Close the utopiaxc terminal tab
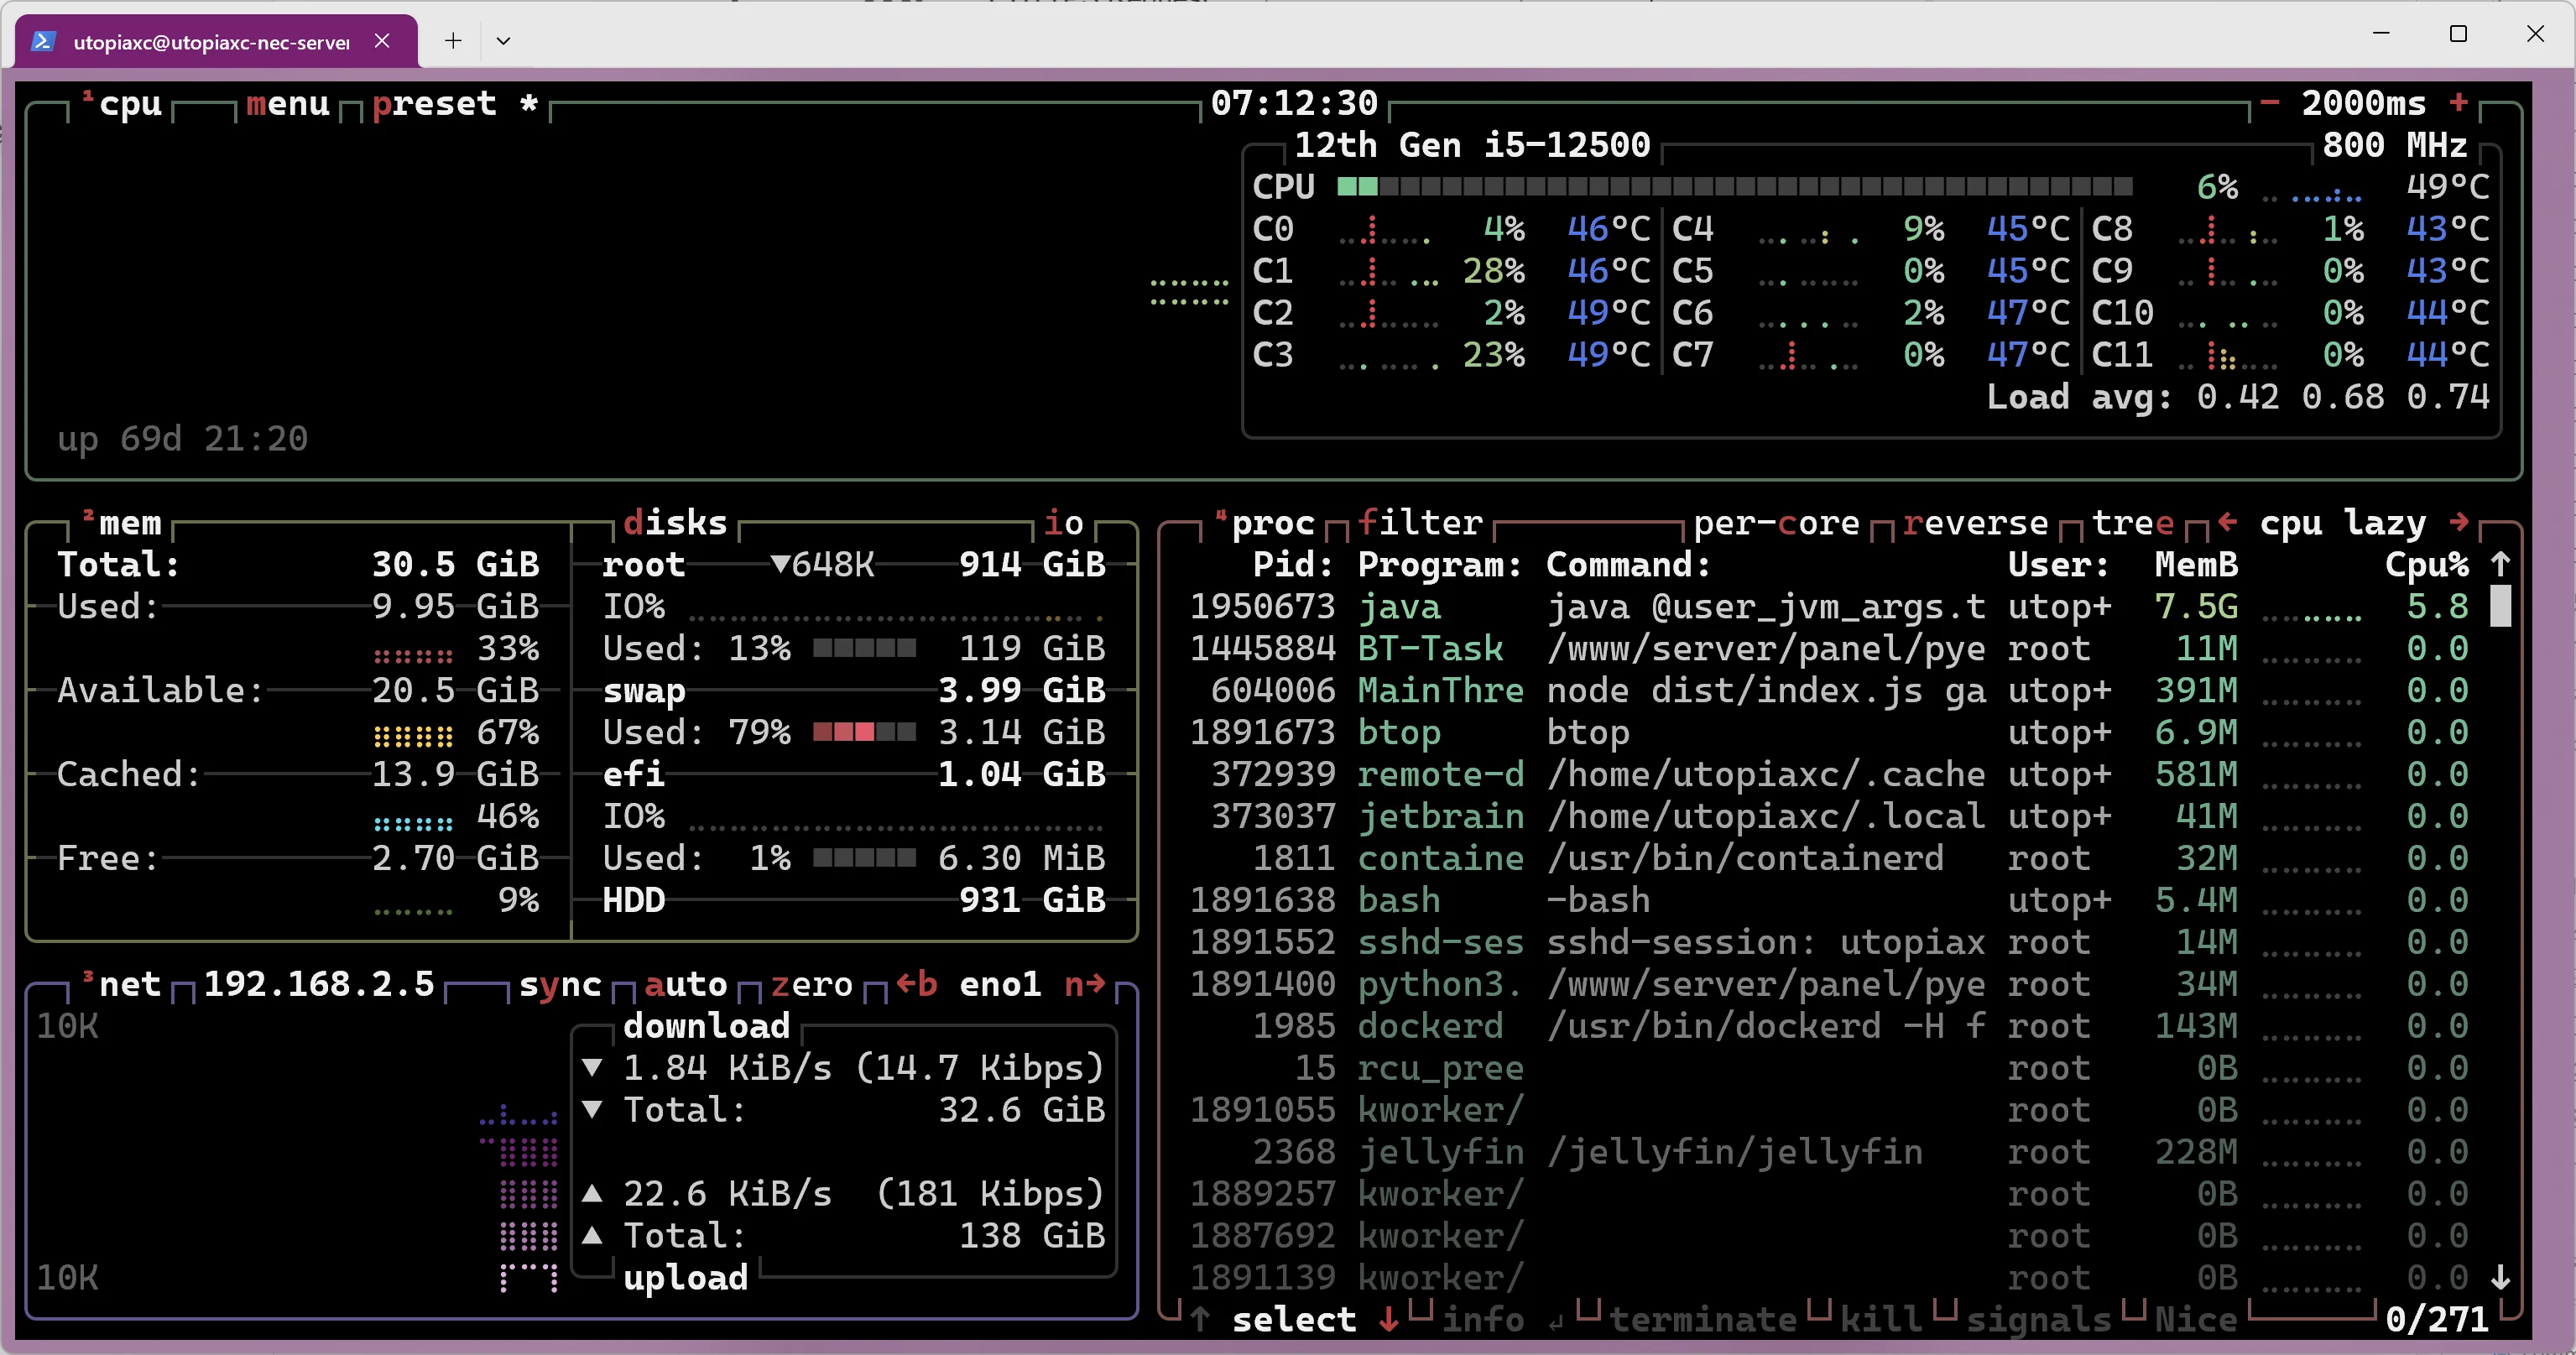The image size is (2576, 1355). coord(382,40)
